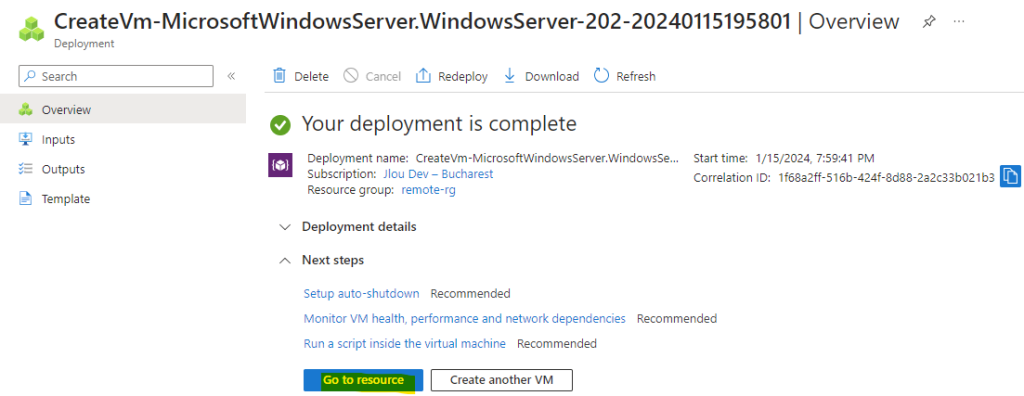Click the Go to resource button
This screenshot has height=396, width=1024.
363,380
